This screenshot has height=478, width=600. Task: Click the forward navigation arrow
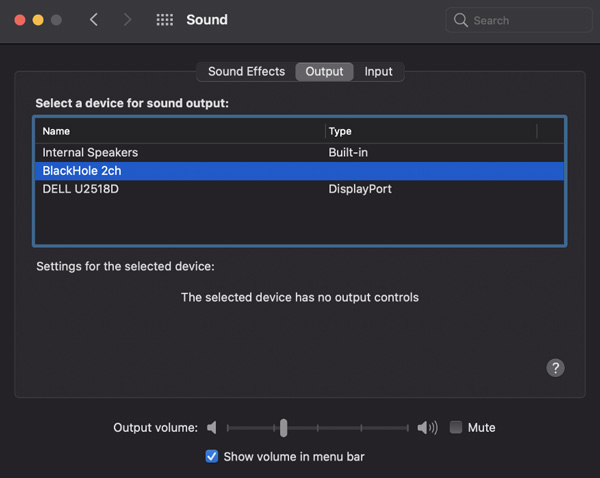[127, 20]
